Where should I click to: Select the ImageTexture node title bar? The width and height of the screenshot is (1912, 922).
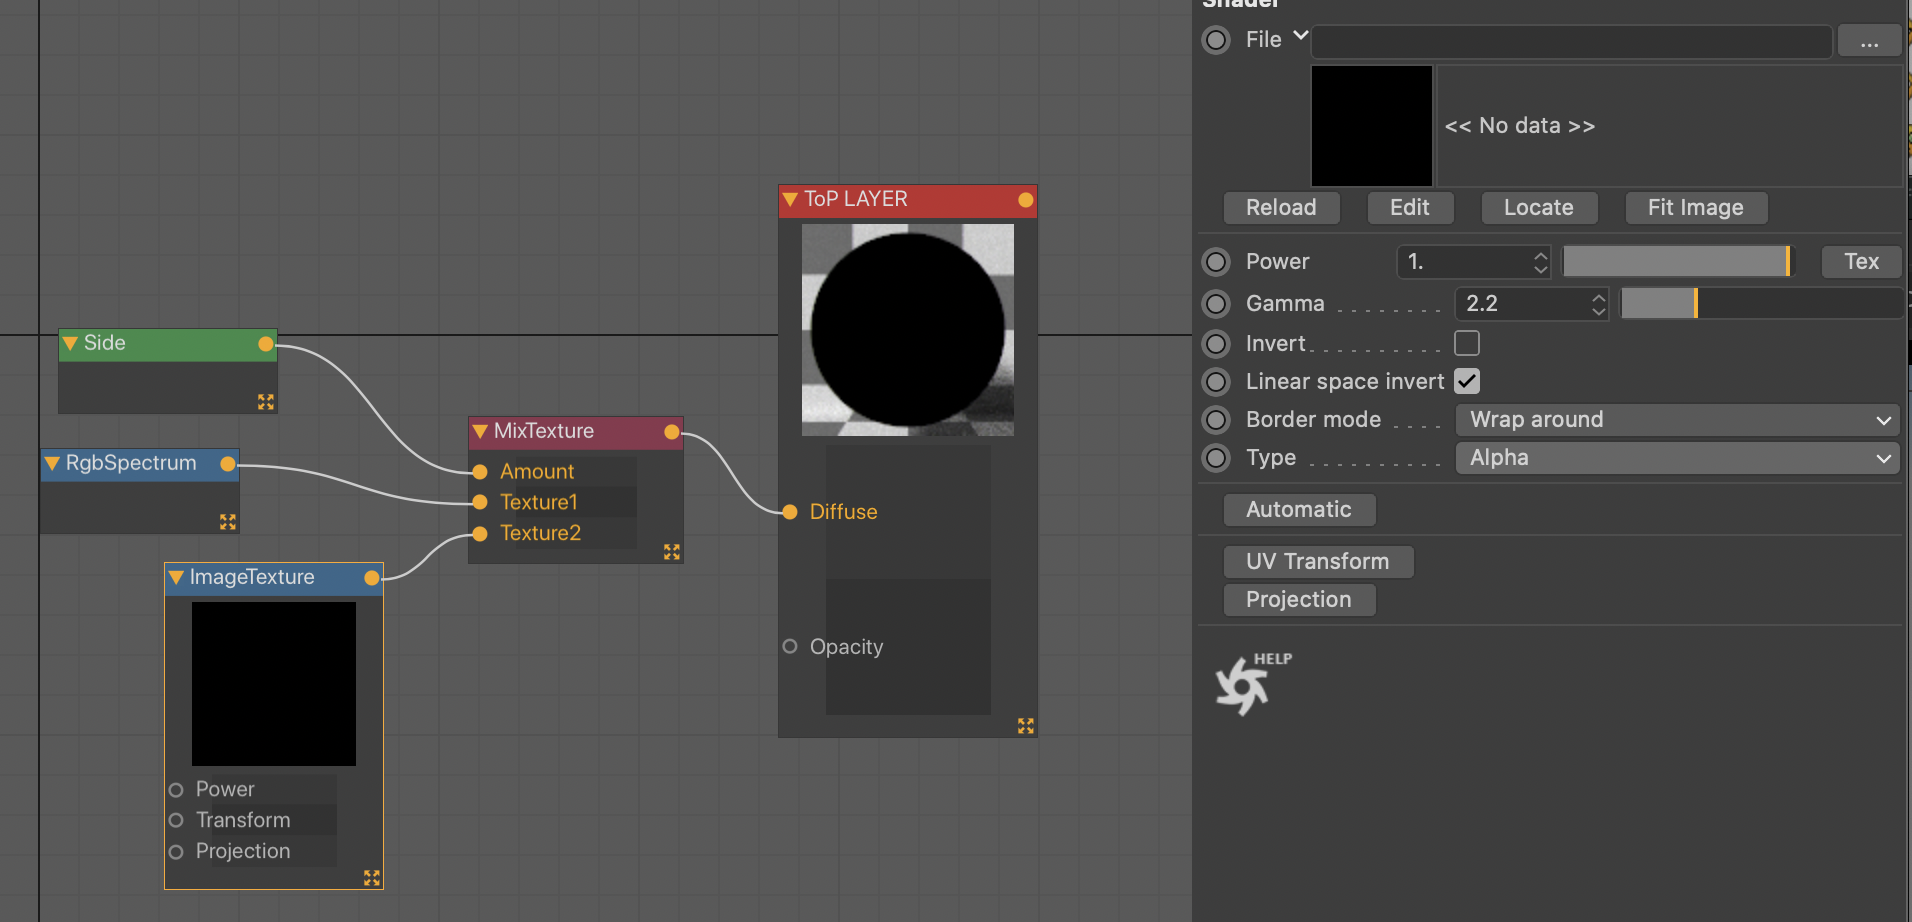274,578
